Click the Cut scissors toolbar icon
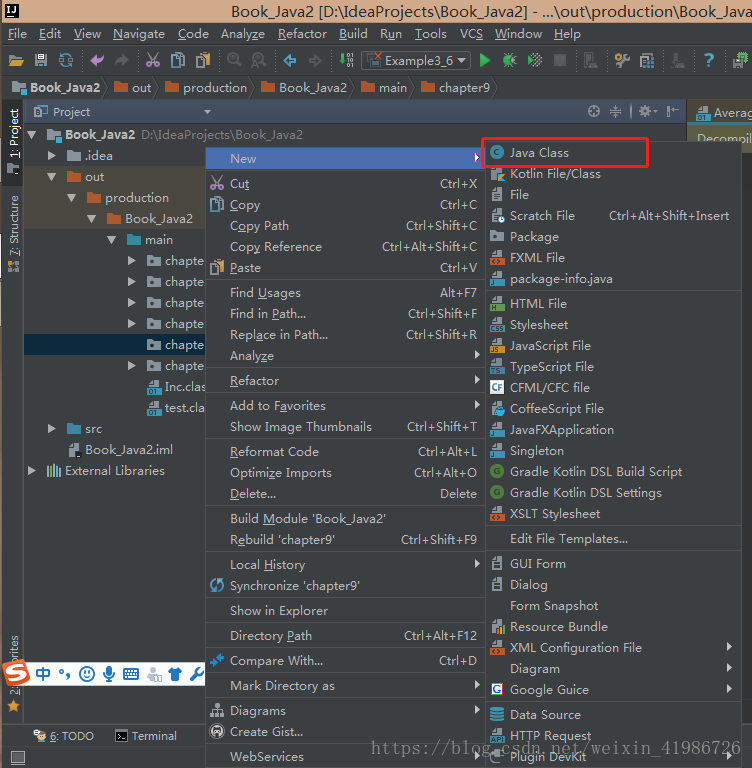The width and height of the screenshot is (752, 768). pos(153,61)
